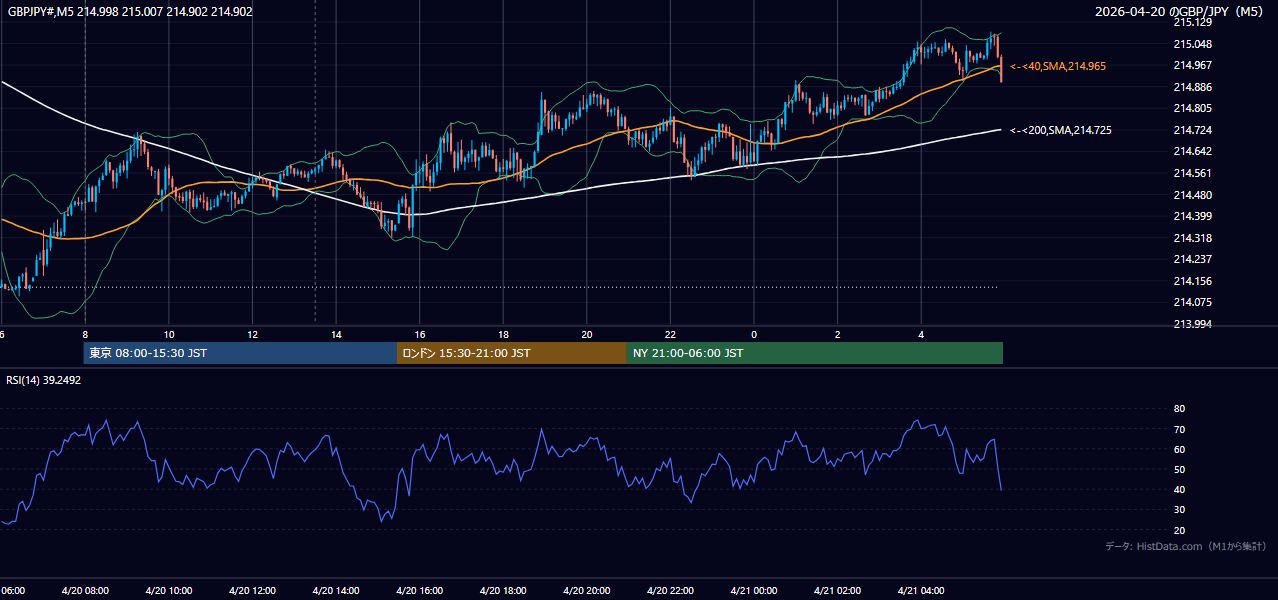Click price axis value 214.318
Image resolution: width=1278 pixels, height=600 pixels.
click(x=1192, y=238)
